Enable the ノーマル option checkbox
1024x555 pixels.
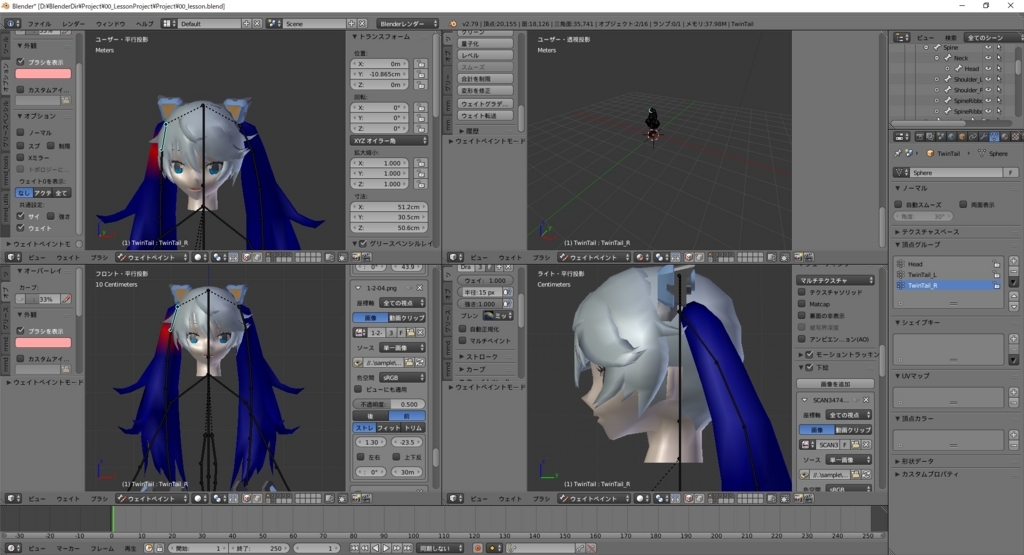click(x=21, y=132)
